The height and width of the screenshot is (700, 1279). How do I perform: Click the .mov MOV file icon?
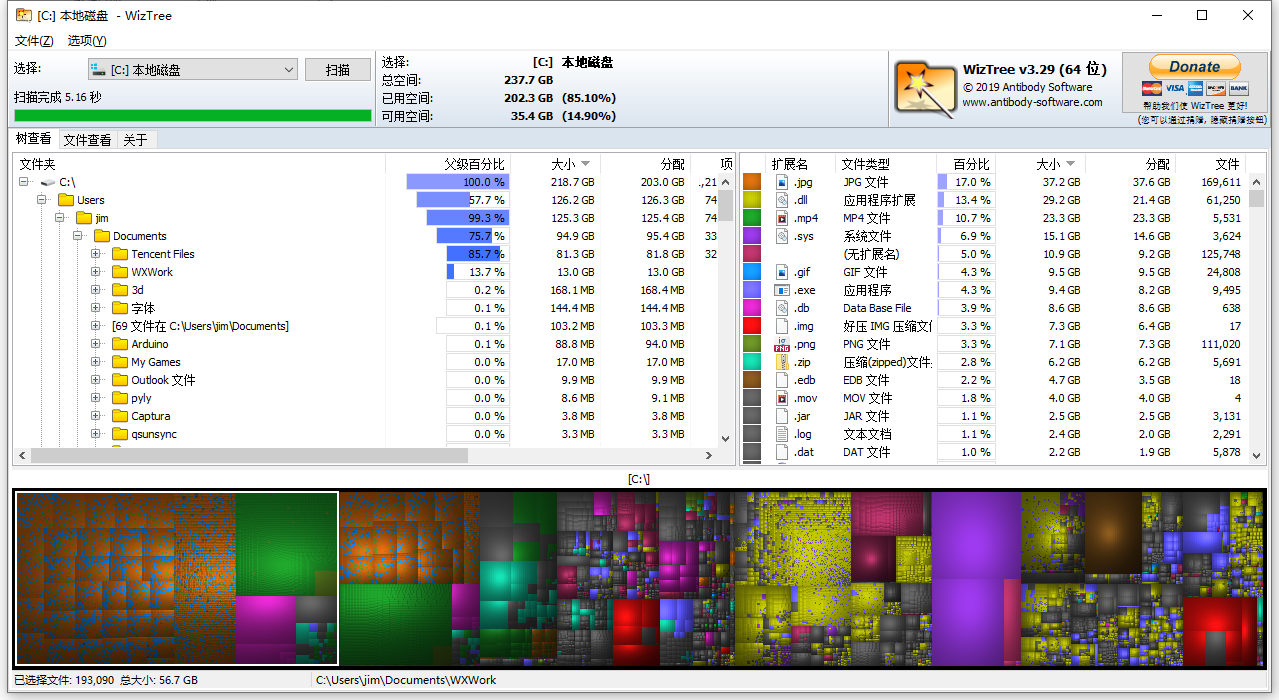[x=781, y=397]
